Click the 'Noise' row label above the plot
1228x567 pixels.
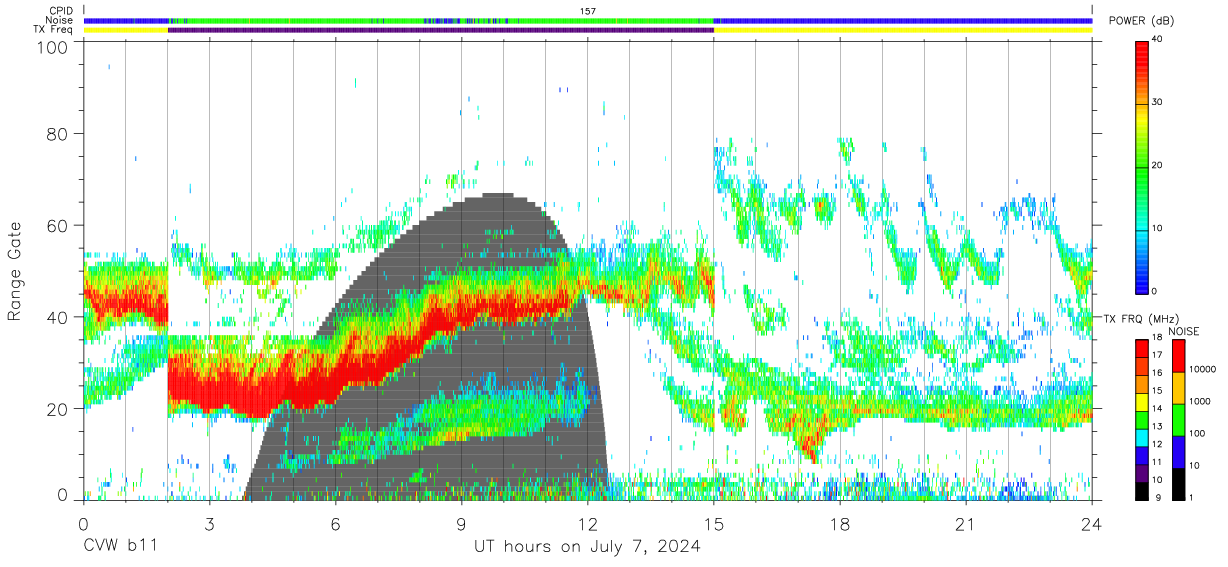[x=60, y=20]
